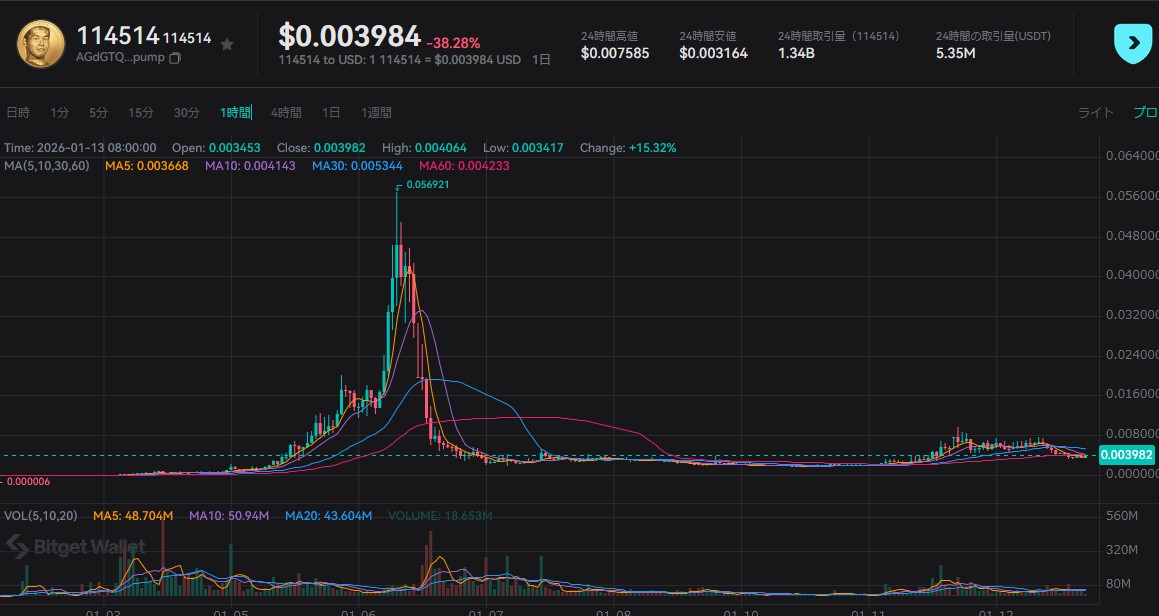The width and height of the screenshot is (1159, 616).
Task: Select the 15分 timeframe
Action: (141, 113)
